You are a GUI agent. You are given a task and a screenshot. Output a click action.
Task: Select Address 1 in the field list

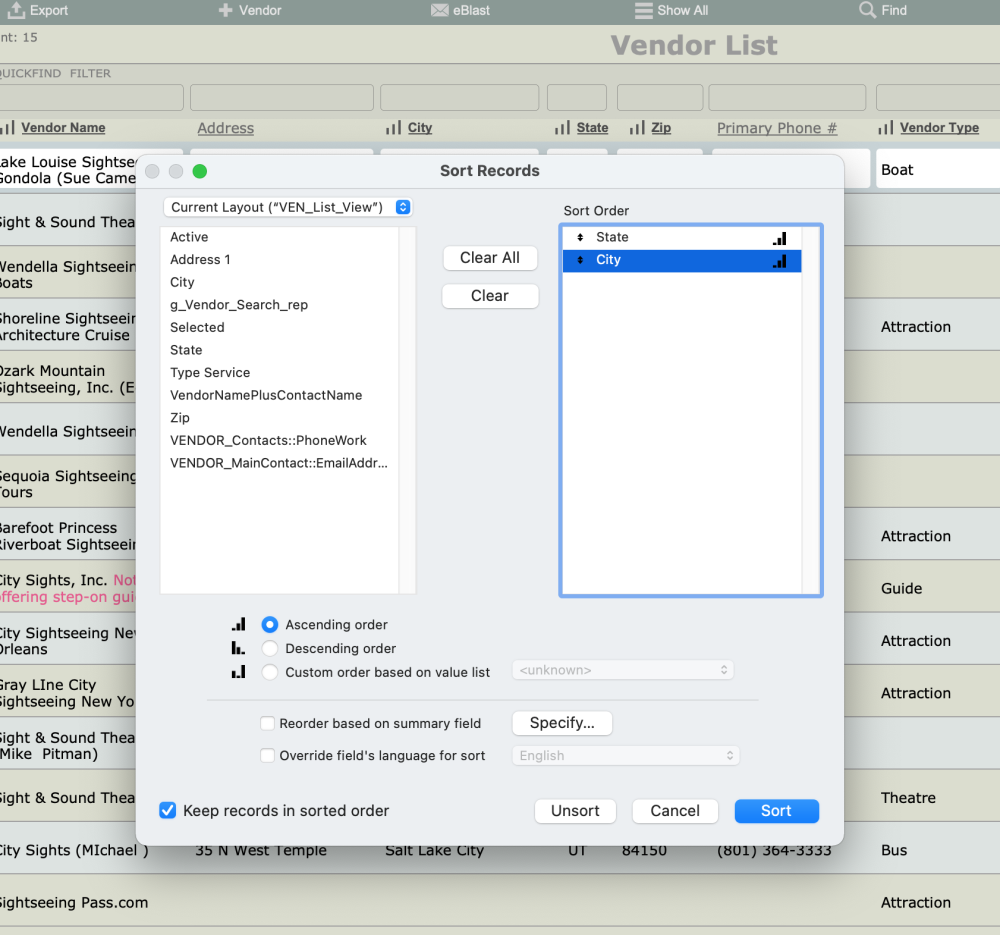point(279,260)
